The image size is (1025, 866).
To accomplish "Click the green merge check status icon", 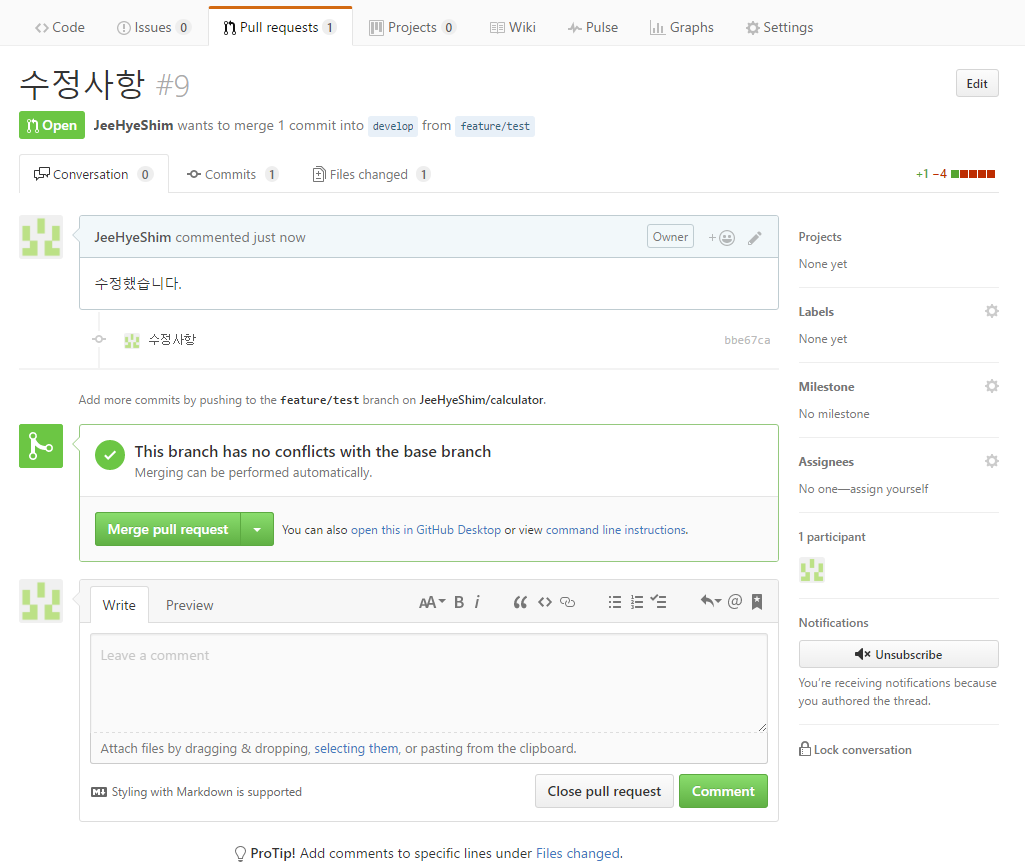I will point(110,456).
